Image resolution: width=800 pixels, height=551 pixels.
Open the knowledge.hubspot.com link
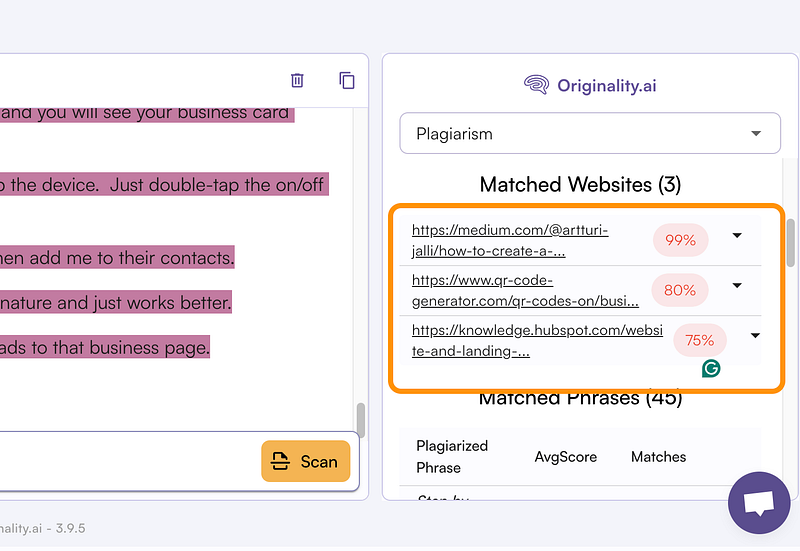coord(537,340)
